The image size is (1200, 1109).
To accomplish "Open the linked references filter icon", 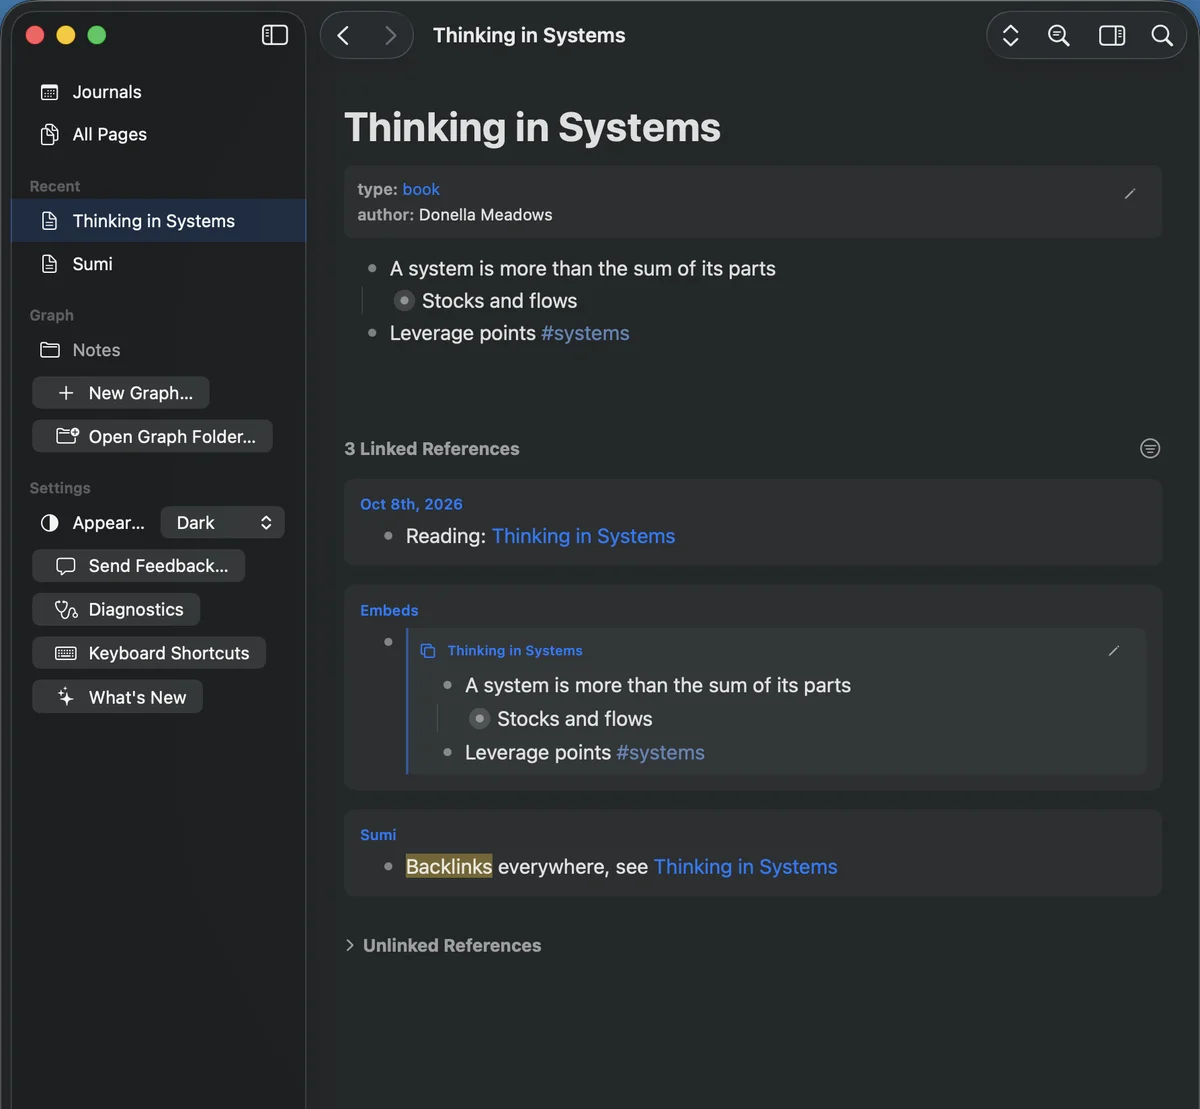I will pyautogui.click(x=1150, y=448).
